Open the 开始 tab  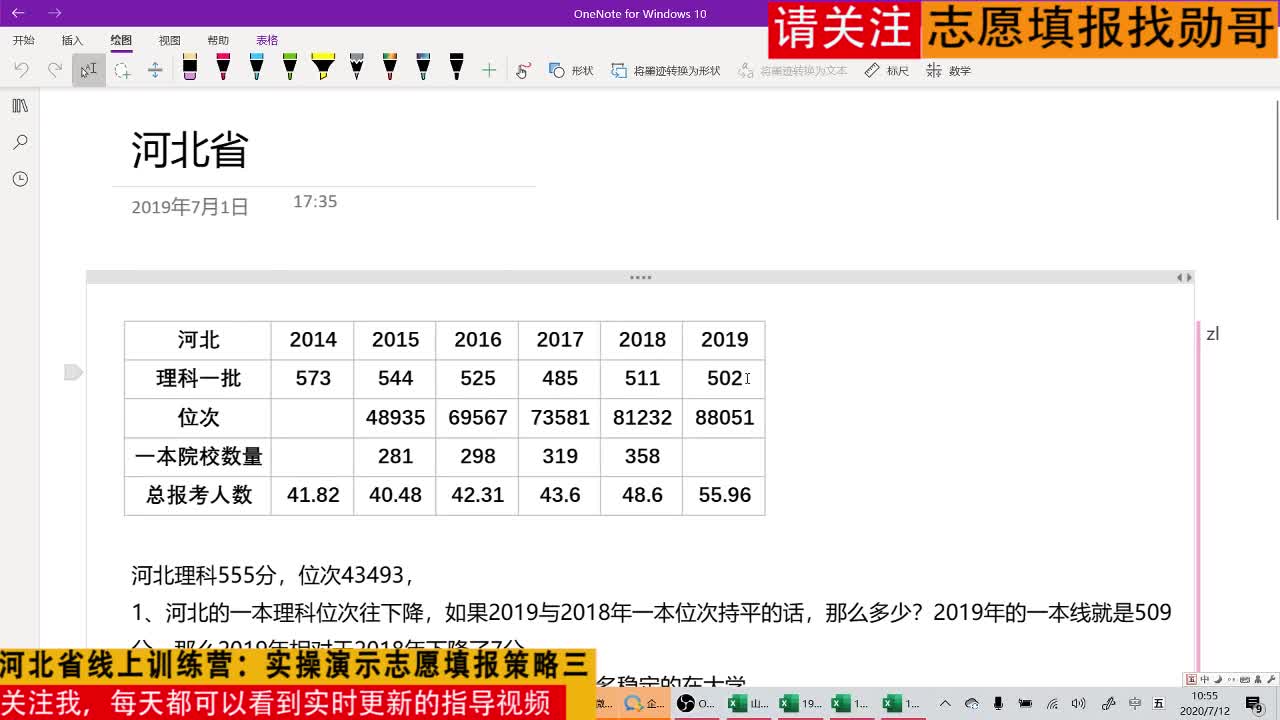pos(24,40)
